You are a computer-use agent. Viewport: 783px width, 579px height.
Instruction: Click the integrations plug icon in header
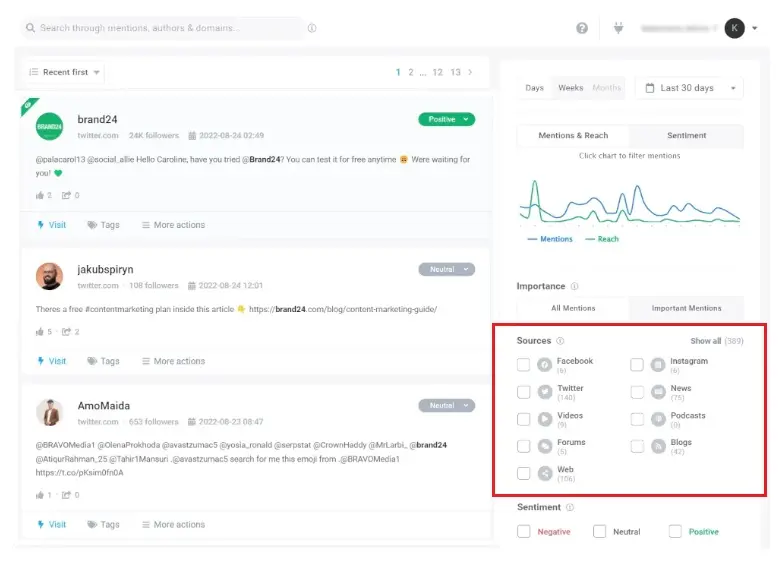[x=618, y=28]
